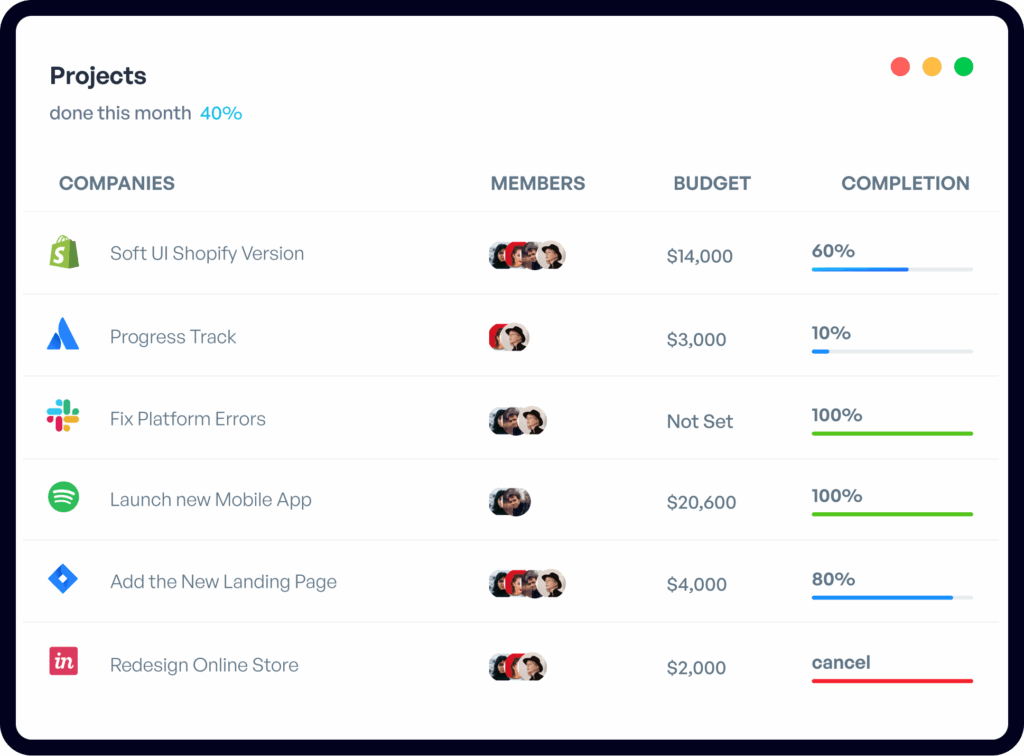Open Redesign Online Store project
The height and width of the screenshot is (756, 1024).
pos(204,665)
